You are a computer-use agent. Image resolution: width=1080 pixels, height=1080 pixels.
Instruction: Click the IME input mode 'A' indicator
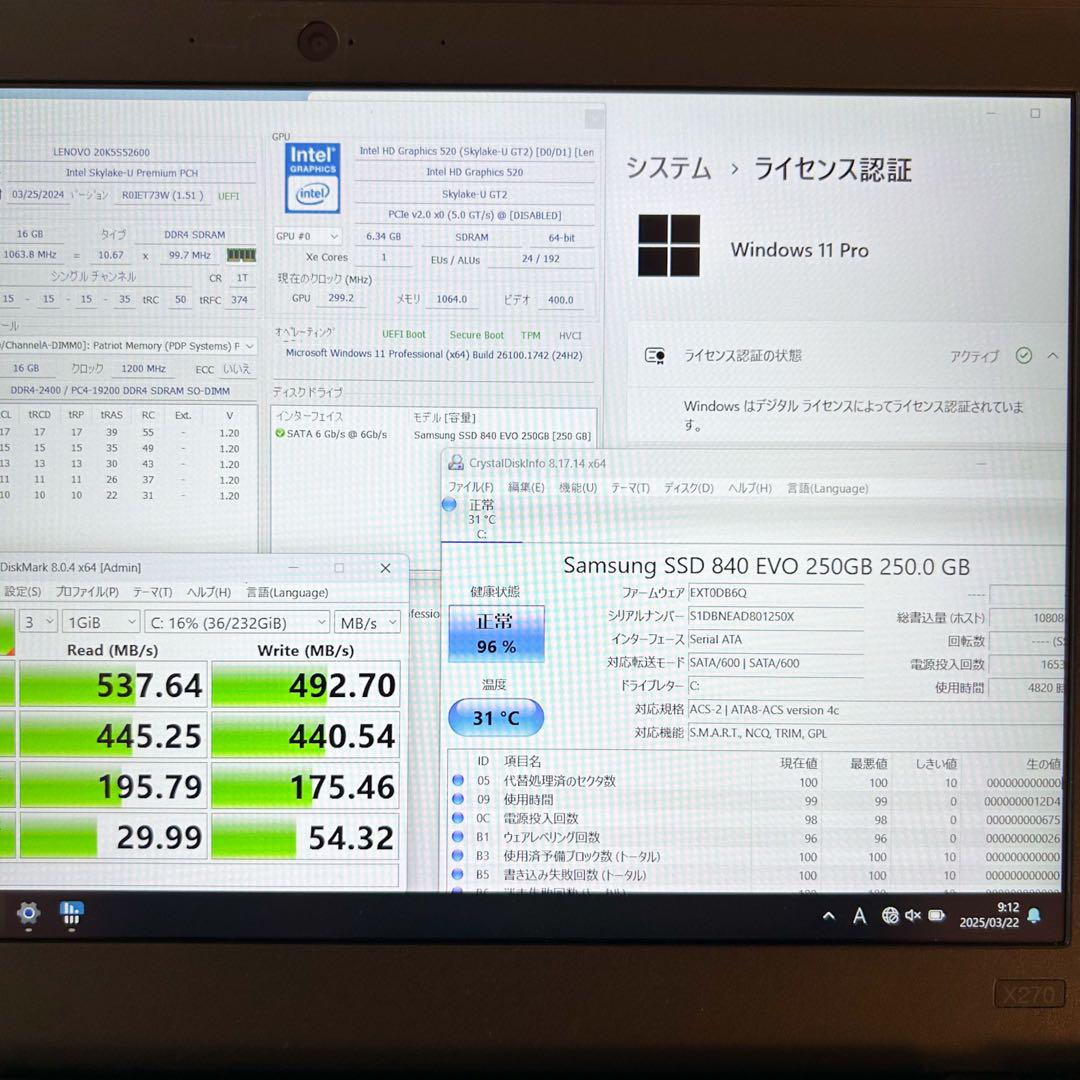point(859,916)
